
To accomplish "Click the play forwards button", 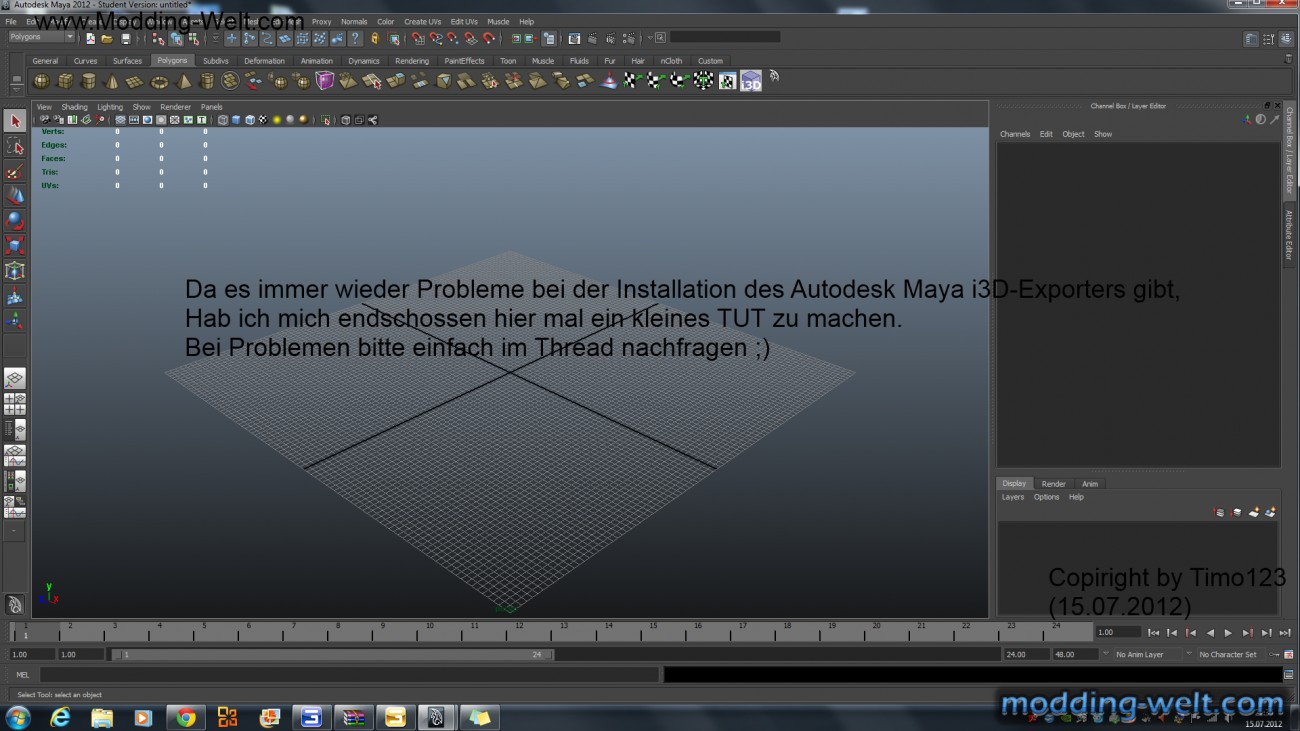I will pos(1228,633).
